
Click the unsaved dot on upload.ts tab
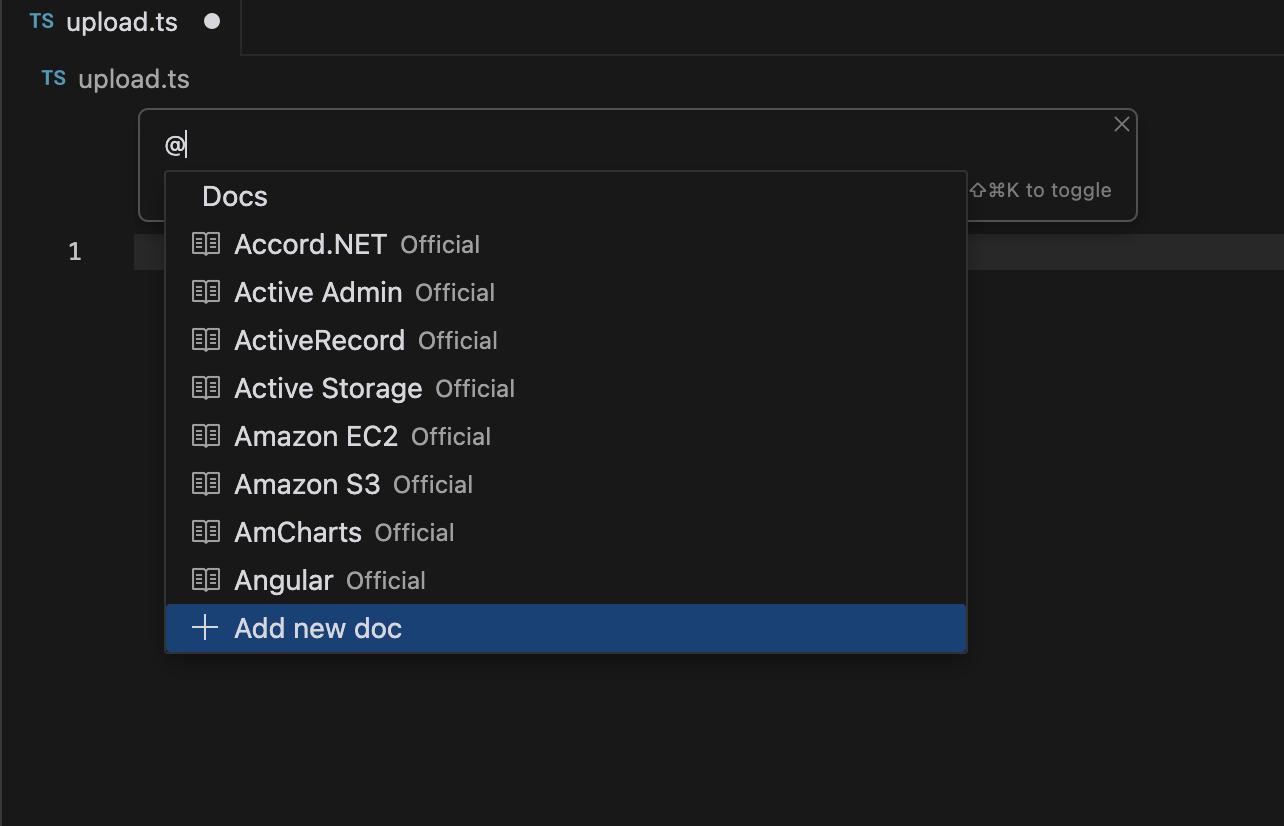pyautogui.click(x=212, y=22)
